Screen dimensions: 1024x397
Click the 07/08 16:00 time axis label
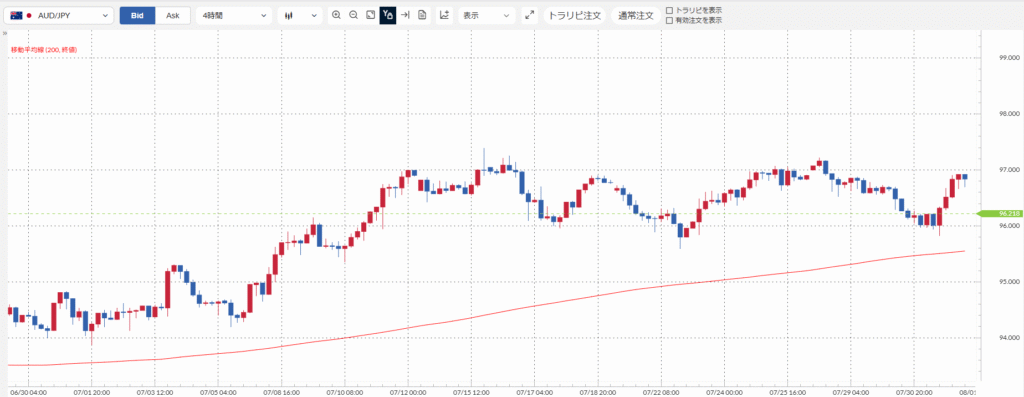click(281, 392)
